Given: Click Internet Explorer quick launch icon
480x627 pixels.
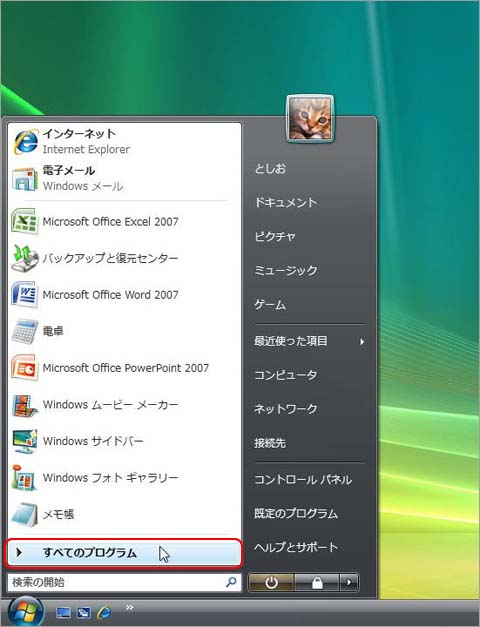Looking at the screenshot, I should (x=104, y=612).
